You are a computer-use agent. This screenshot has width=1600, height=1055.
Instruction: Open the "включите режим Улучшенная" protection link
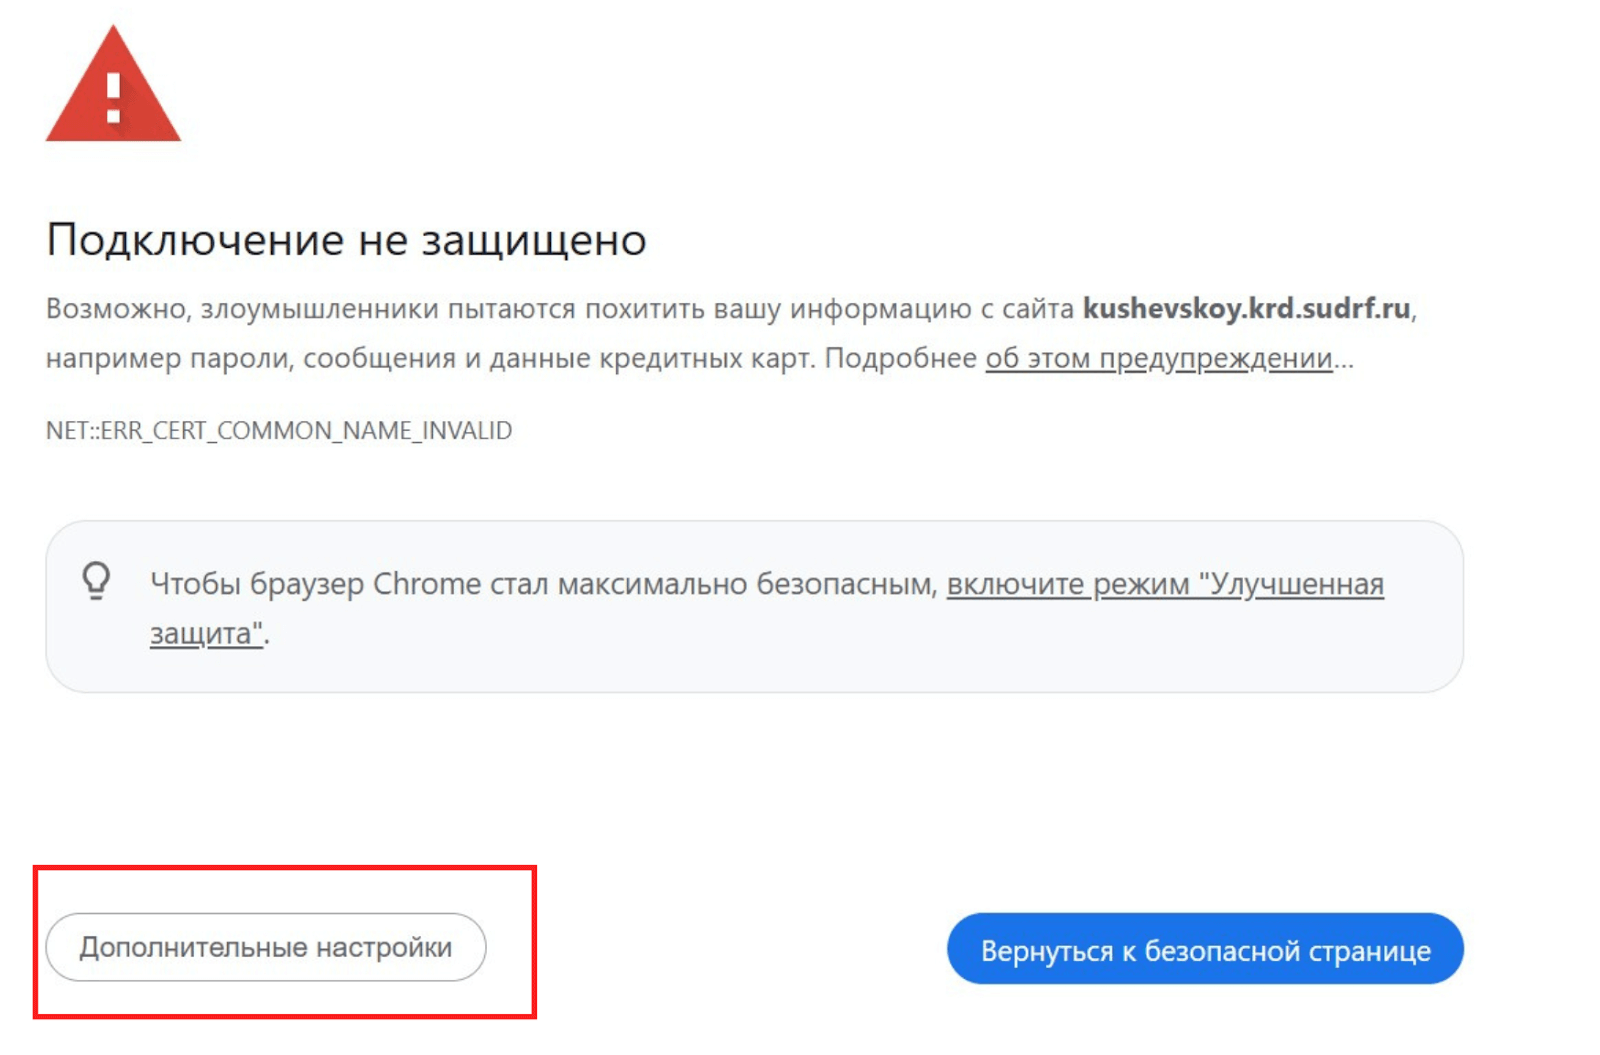[x=1165, y=583]
